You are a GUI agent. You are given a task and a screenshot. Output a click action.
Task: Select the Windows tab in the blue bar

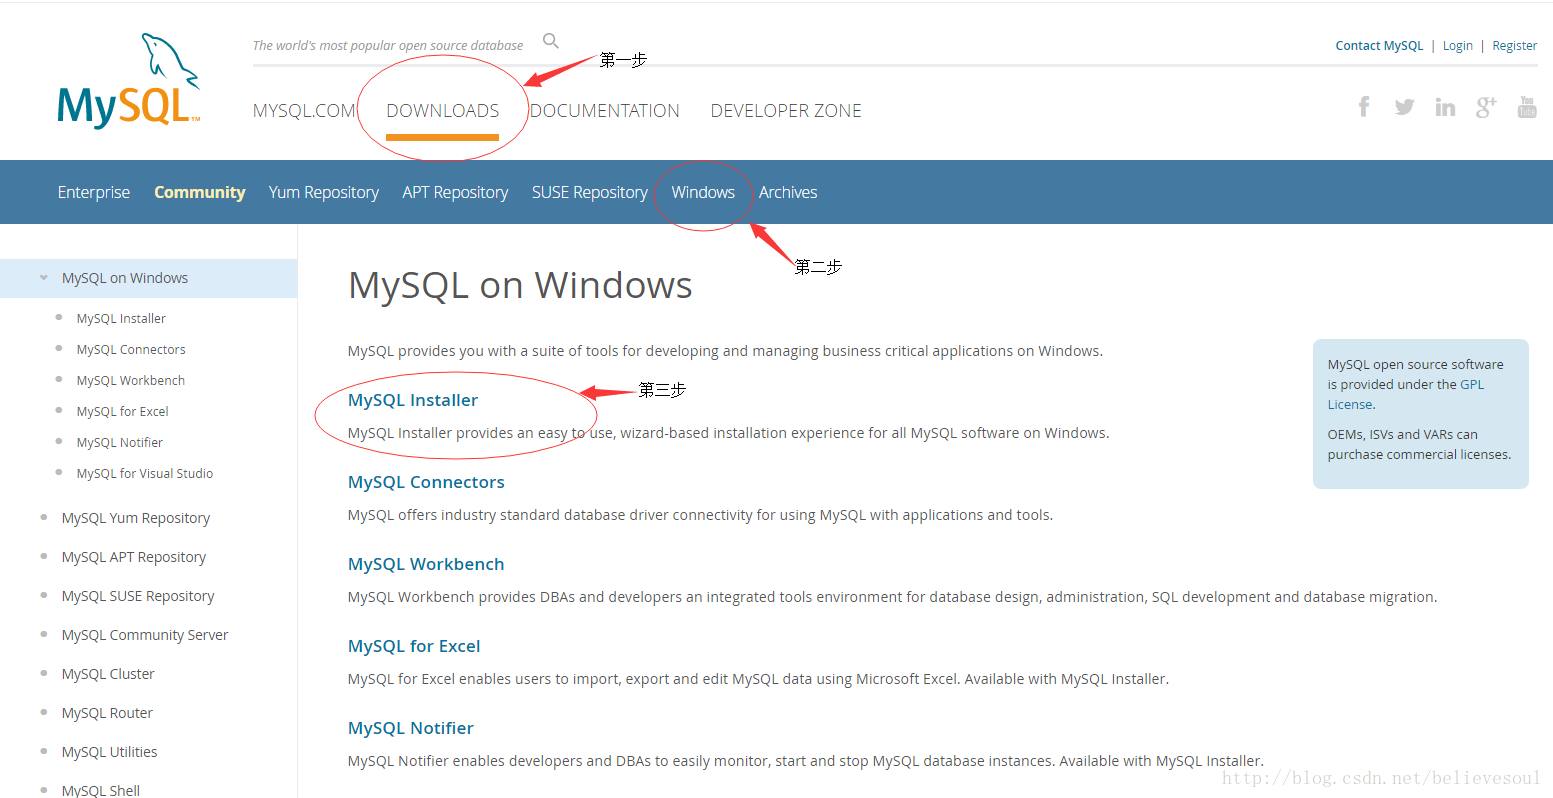coord(703,192)
